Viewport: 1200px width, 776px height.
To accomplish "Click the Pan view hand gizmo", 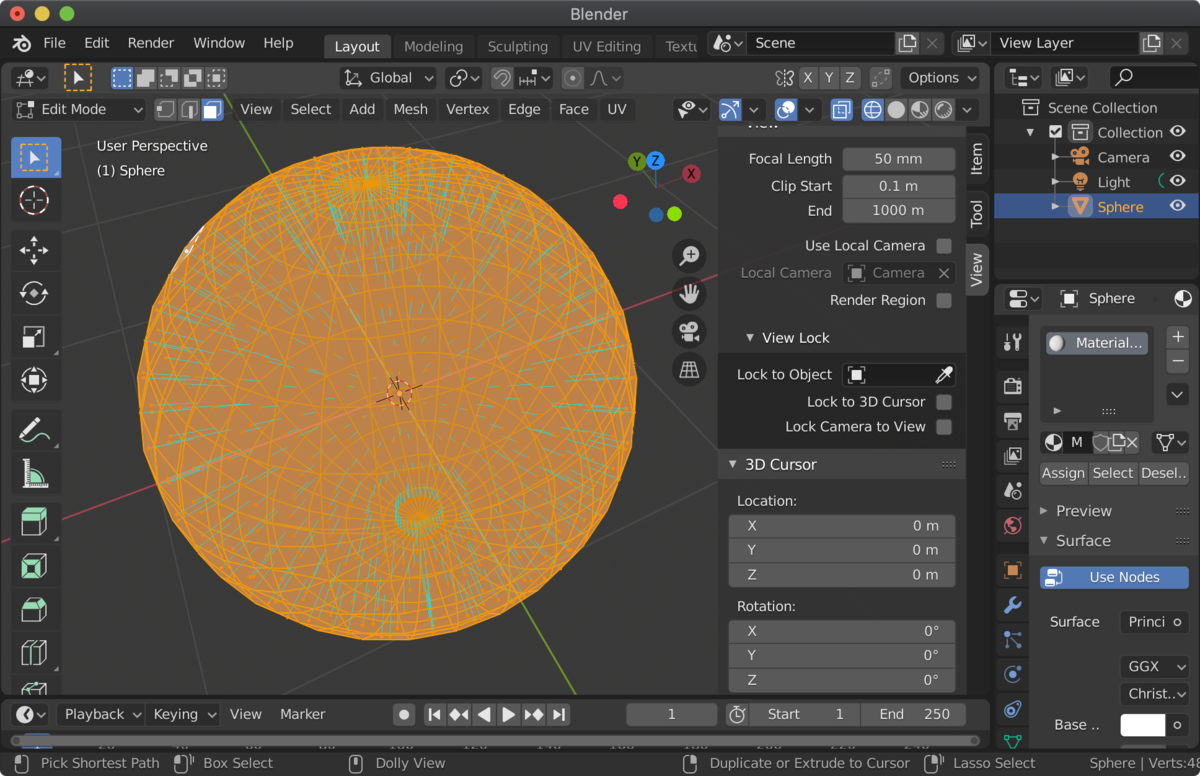I will tap(689, 294).
